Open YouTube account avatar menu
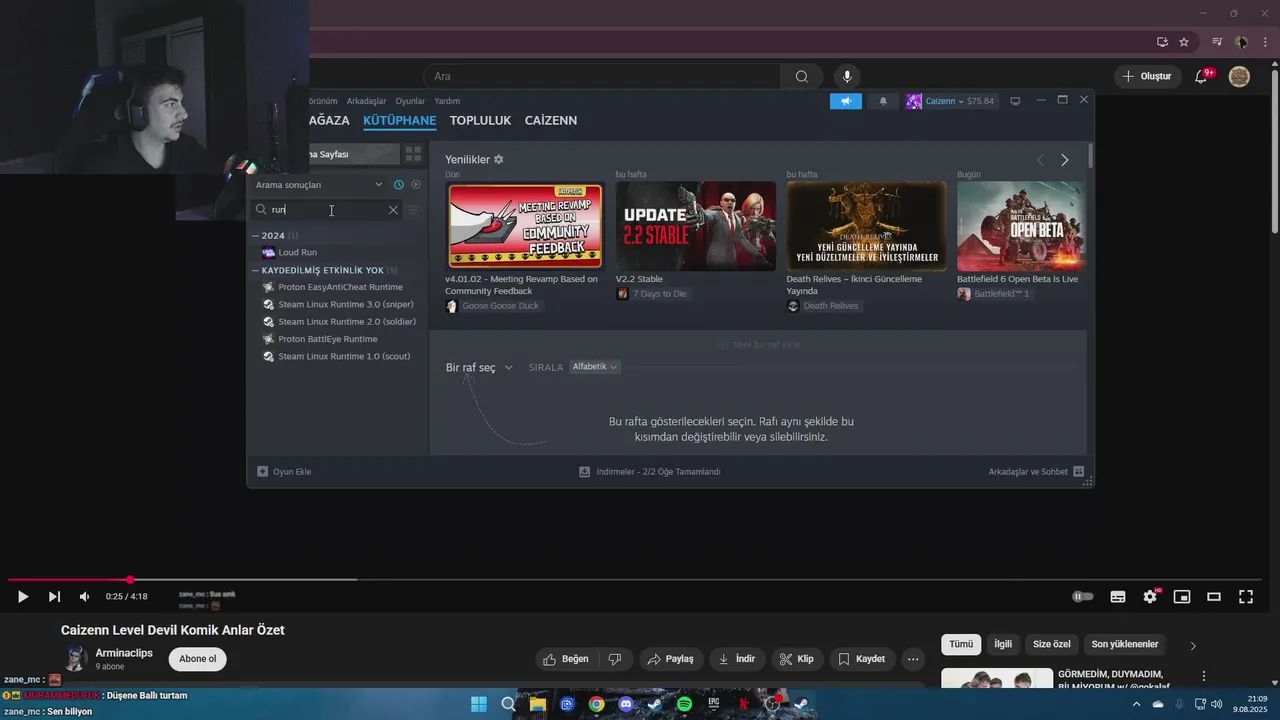This screenshot has height=720, width=1280. pos(1239,76)
